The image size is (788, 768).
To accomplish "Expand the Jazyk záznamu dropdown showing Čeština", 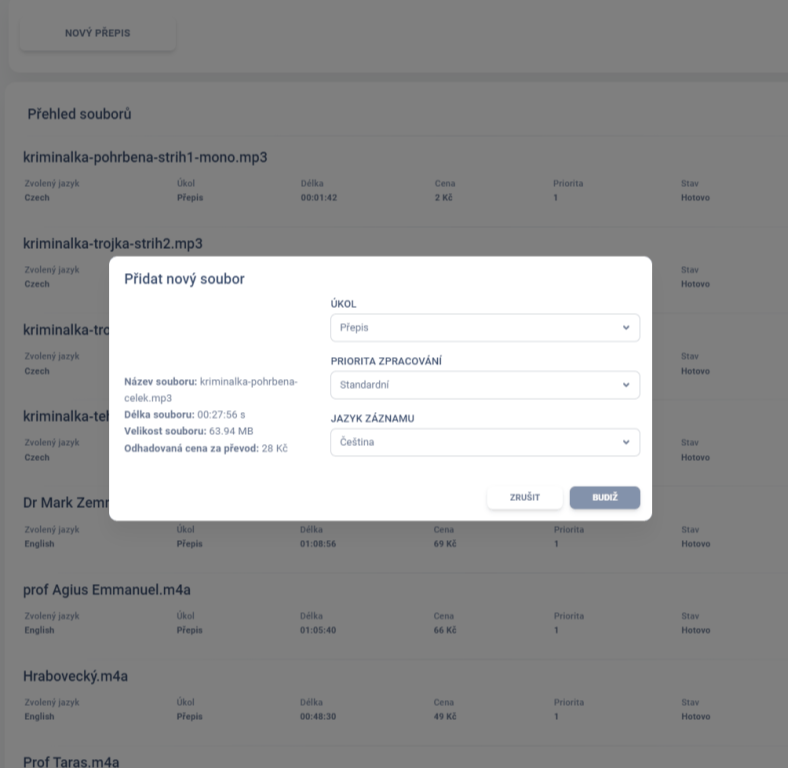I will (x=484, y=442).
